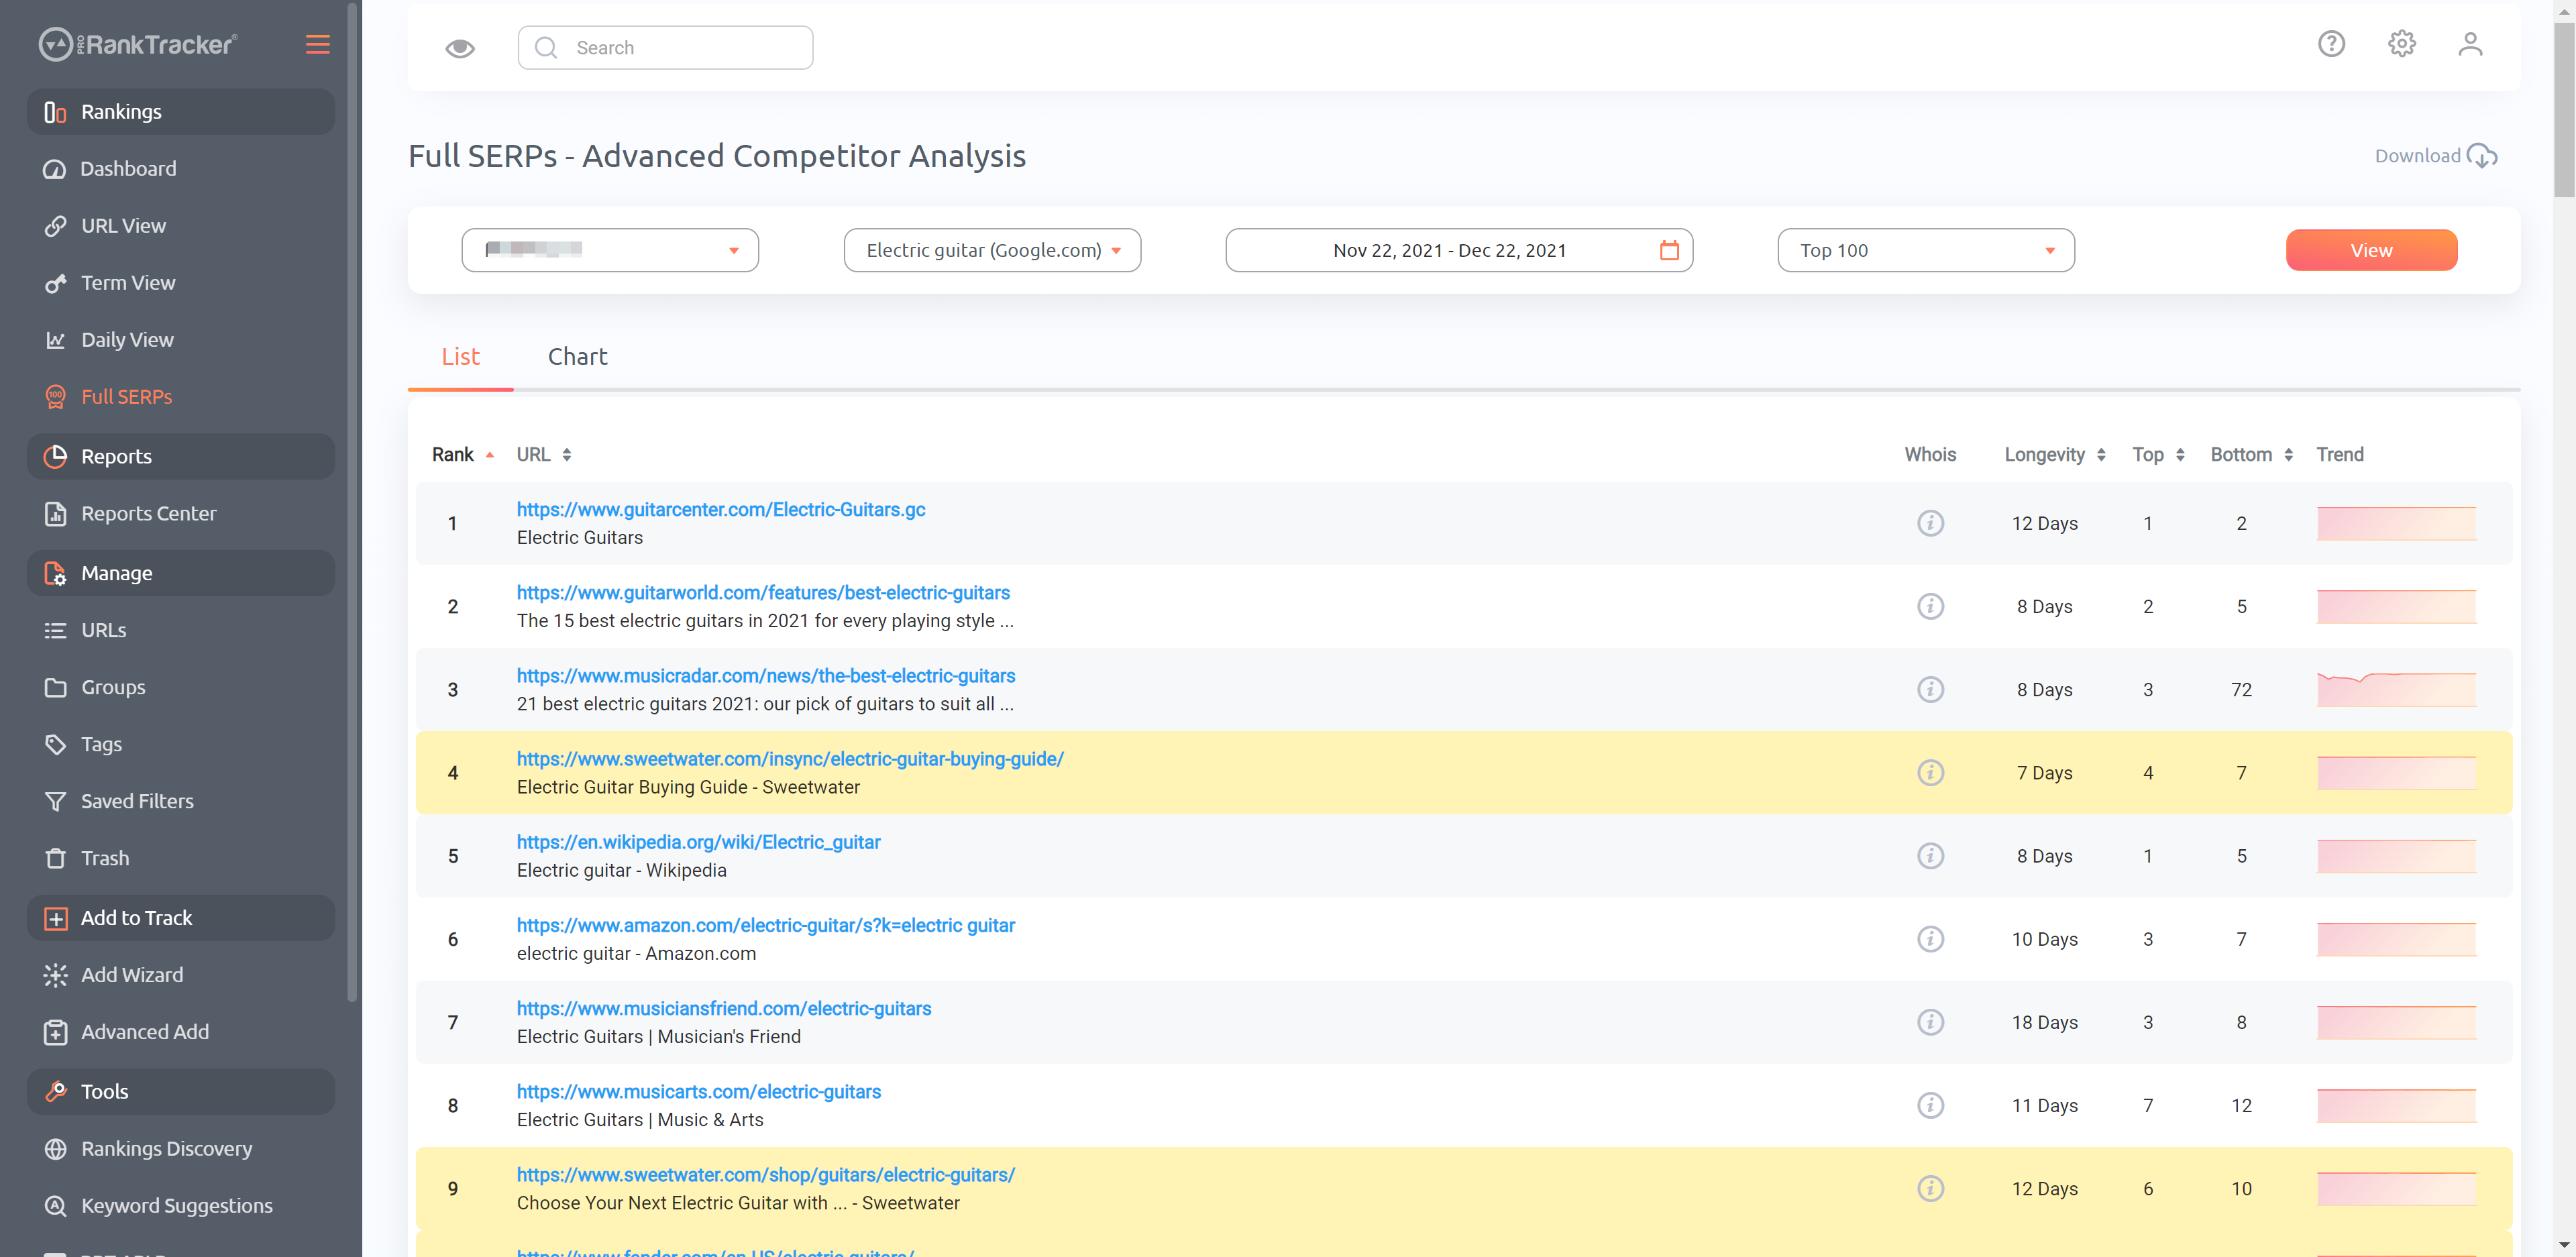Show Whois info for amazon.com row

pos(1930,938)
